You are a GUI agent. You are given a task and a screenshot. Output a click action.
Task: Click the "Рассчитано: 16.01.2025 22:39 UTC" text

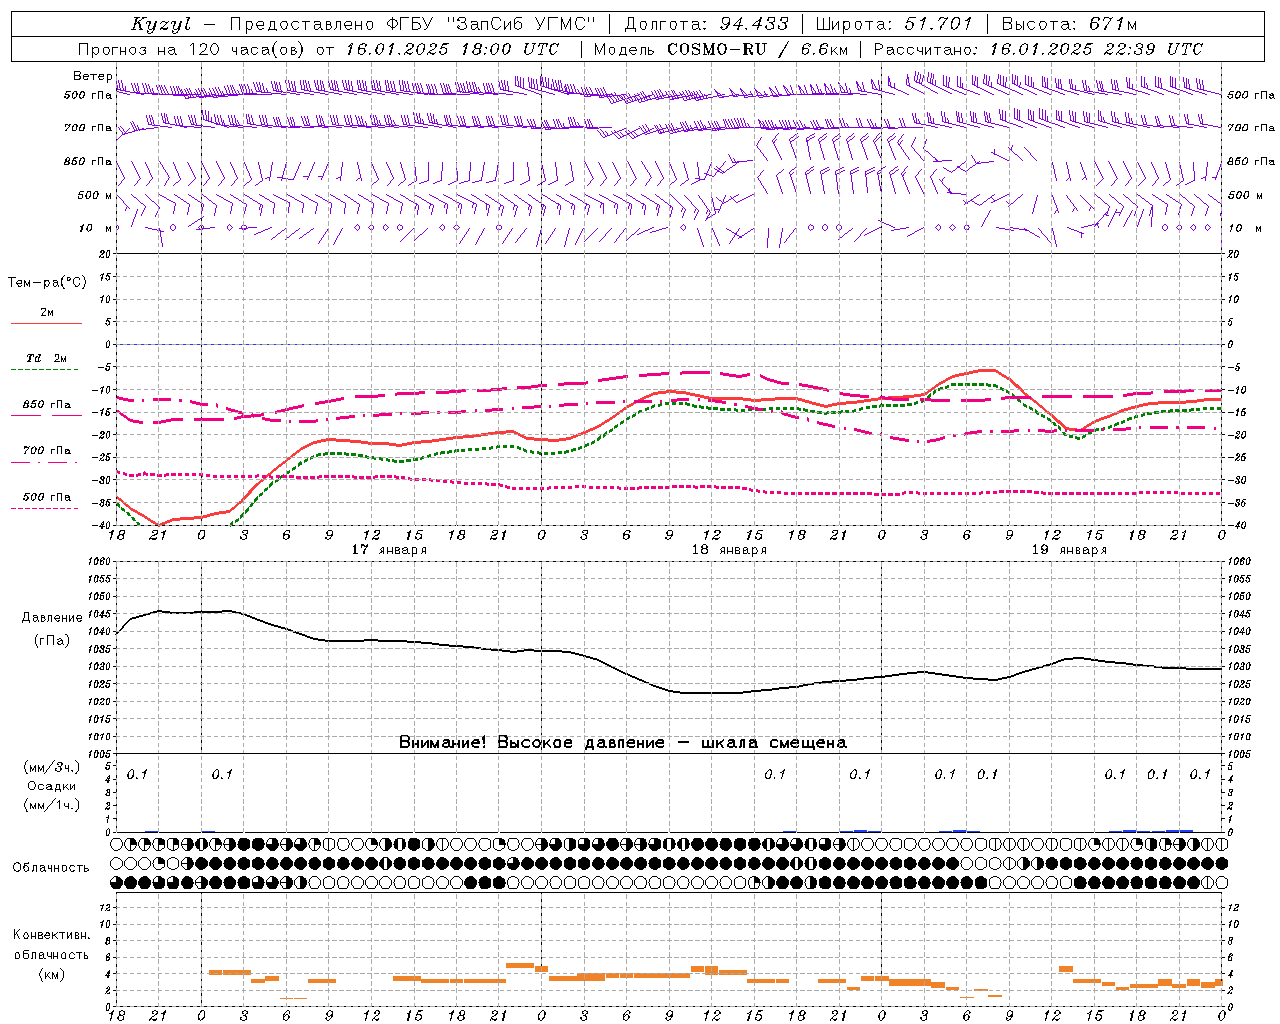pos(1038,49)
